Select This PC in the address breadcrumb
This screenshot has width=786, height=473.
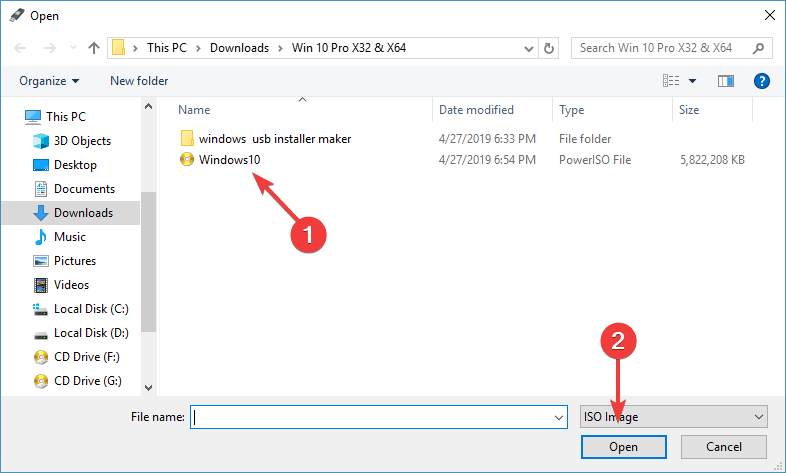[166, 48]
